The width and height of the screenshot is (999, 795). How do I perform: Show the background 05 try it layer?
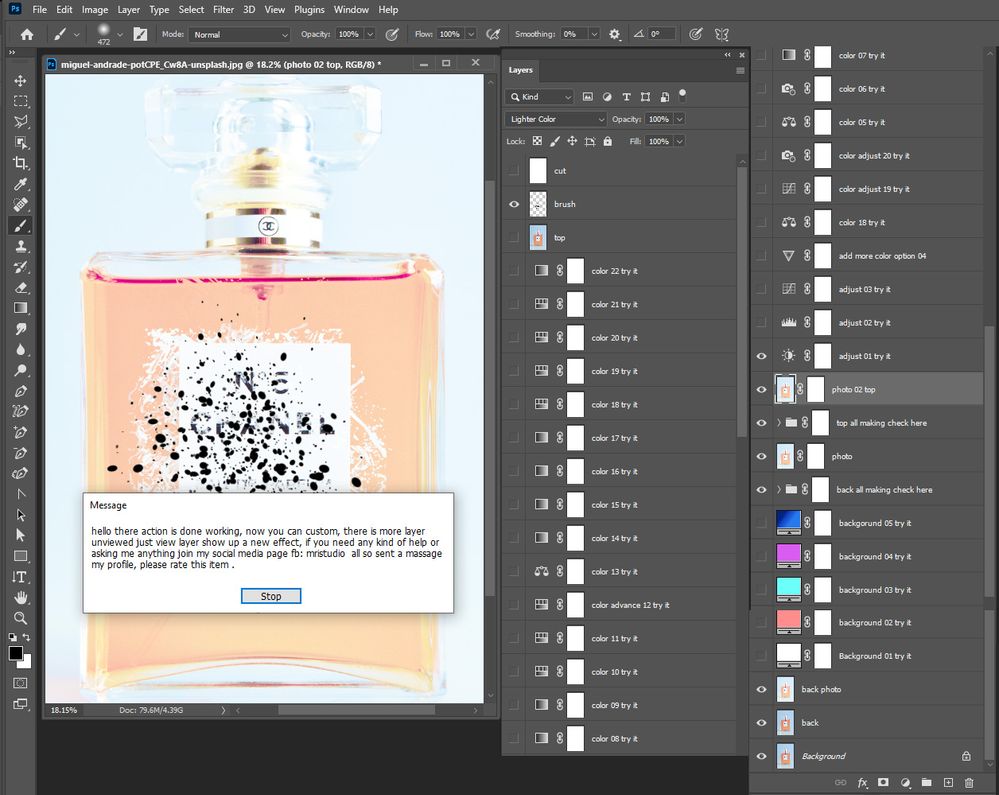click(761, 523)
